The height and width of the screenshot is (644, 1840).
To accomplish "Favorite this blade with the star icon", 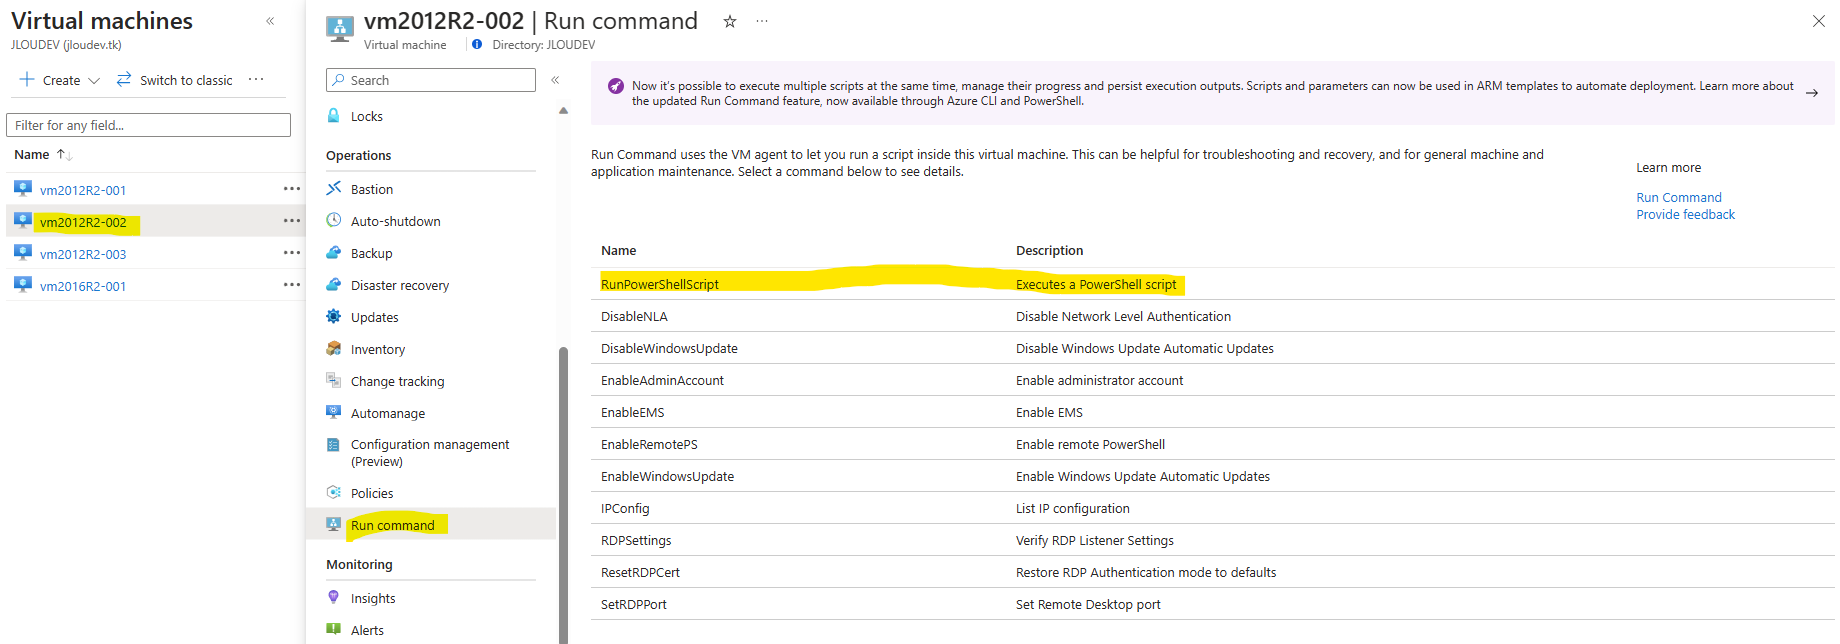I will point(730,21).
